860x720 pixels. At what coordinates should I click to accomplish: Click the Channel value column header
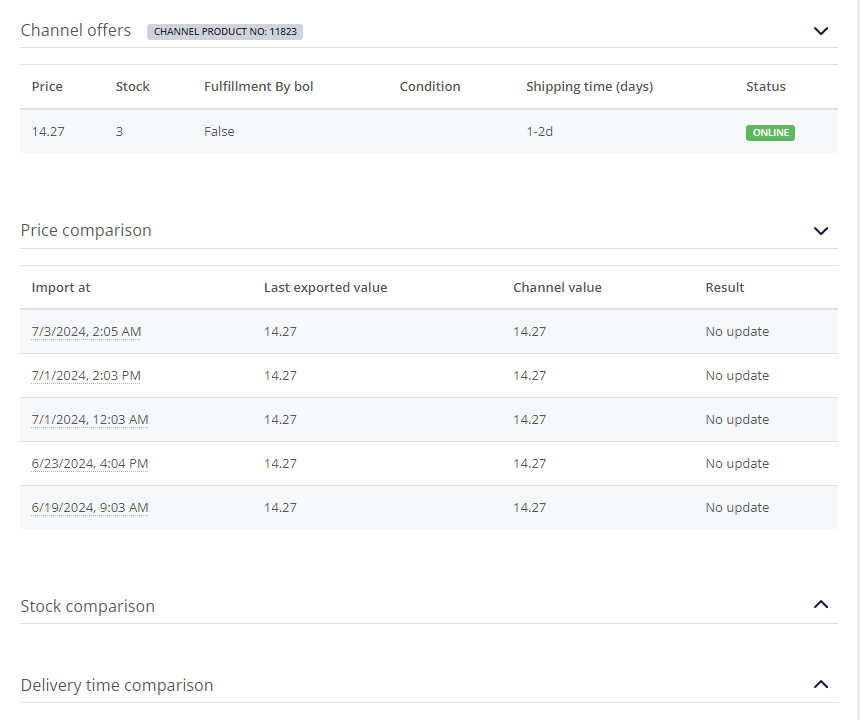(557, 288)
